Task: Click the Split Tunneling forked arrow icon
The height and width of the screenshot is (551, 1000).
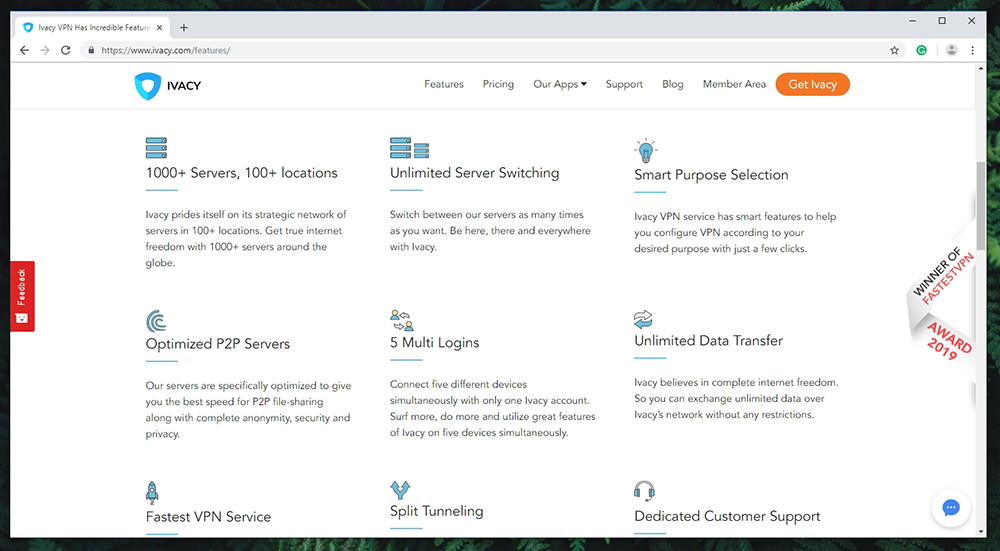Action: tap(400, 490)
